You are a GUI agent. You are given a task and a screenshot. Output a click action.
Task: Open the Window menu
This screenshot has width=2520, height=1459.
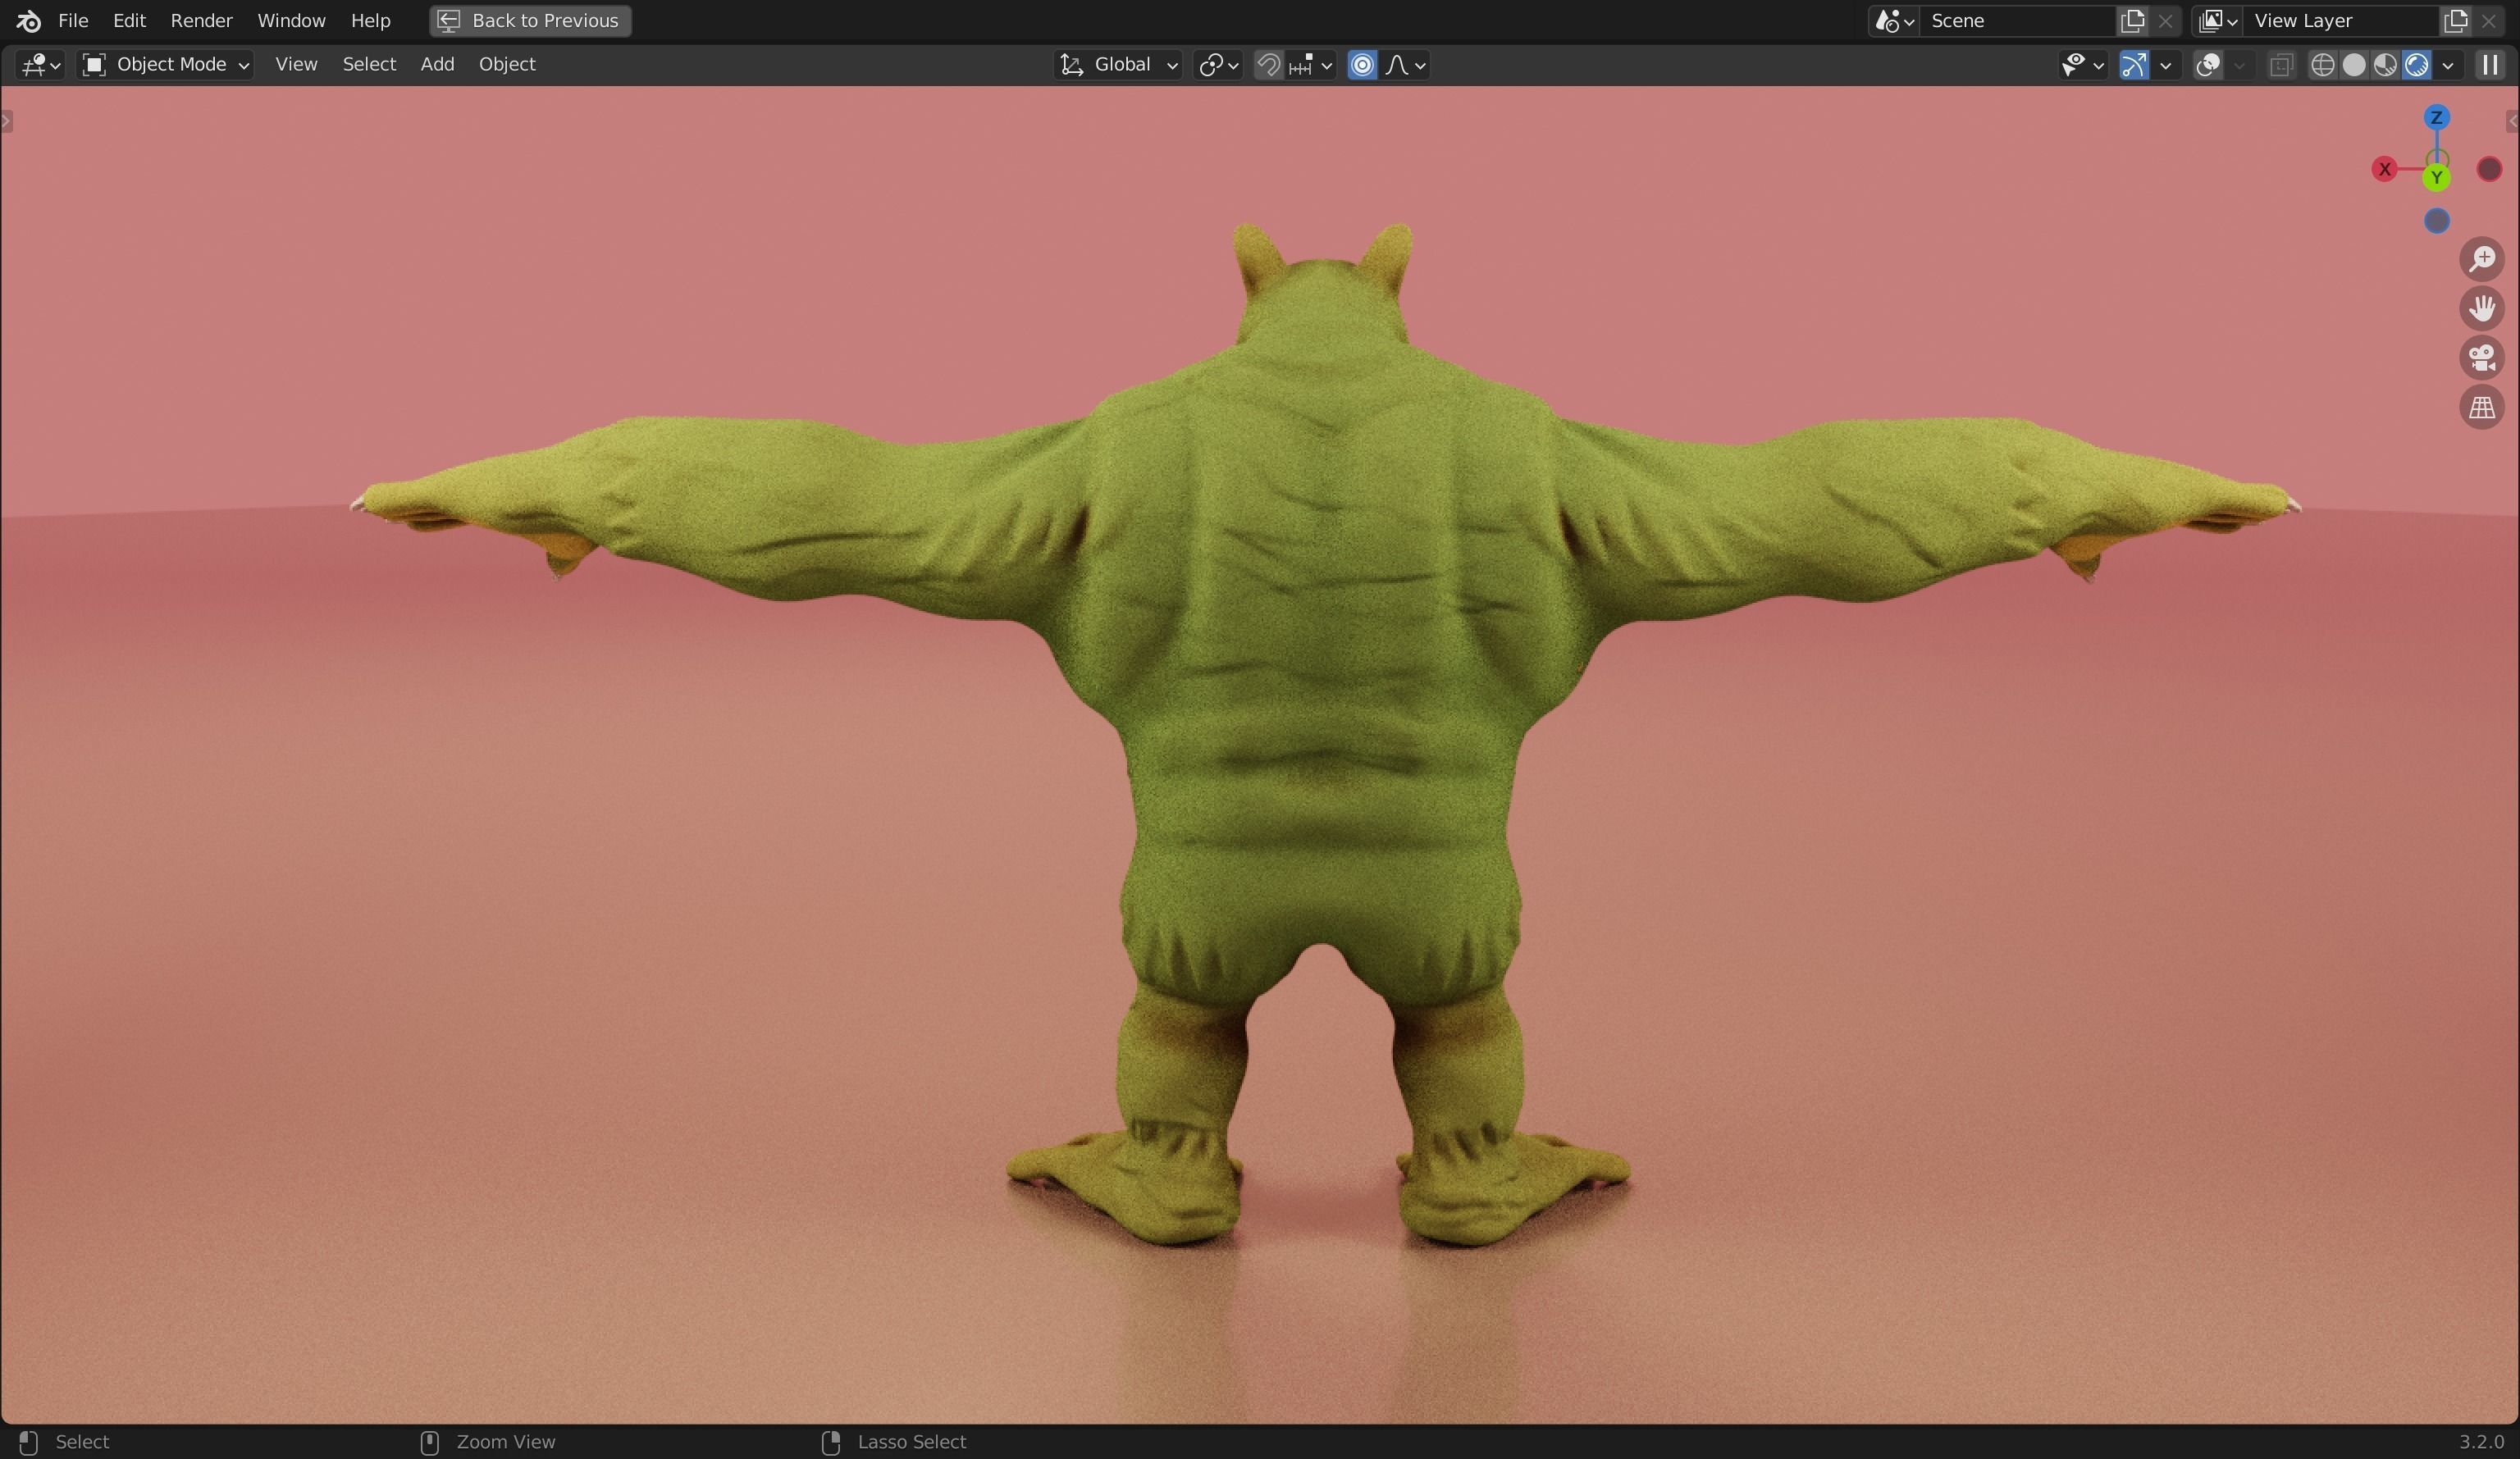[x=291, y=20]
